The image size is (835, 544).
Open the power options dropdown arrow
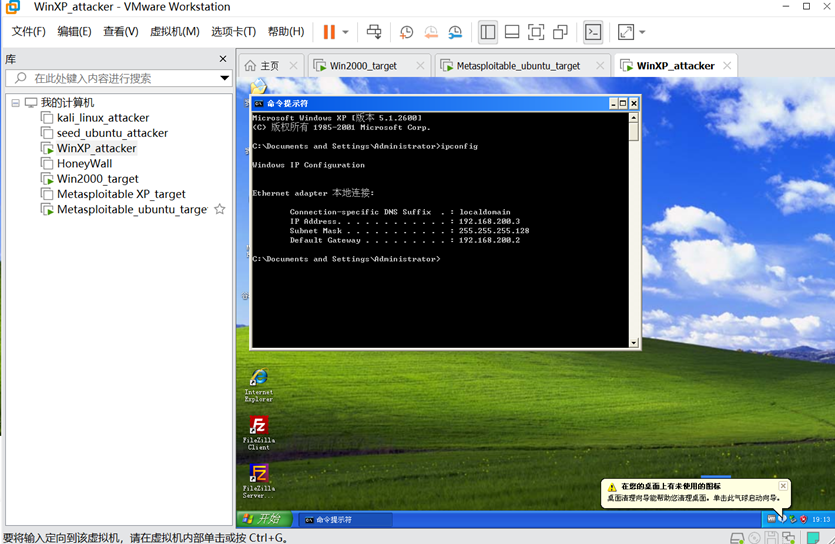click(345, 32)
